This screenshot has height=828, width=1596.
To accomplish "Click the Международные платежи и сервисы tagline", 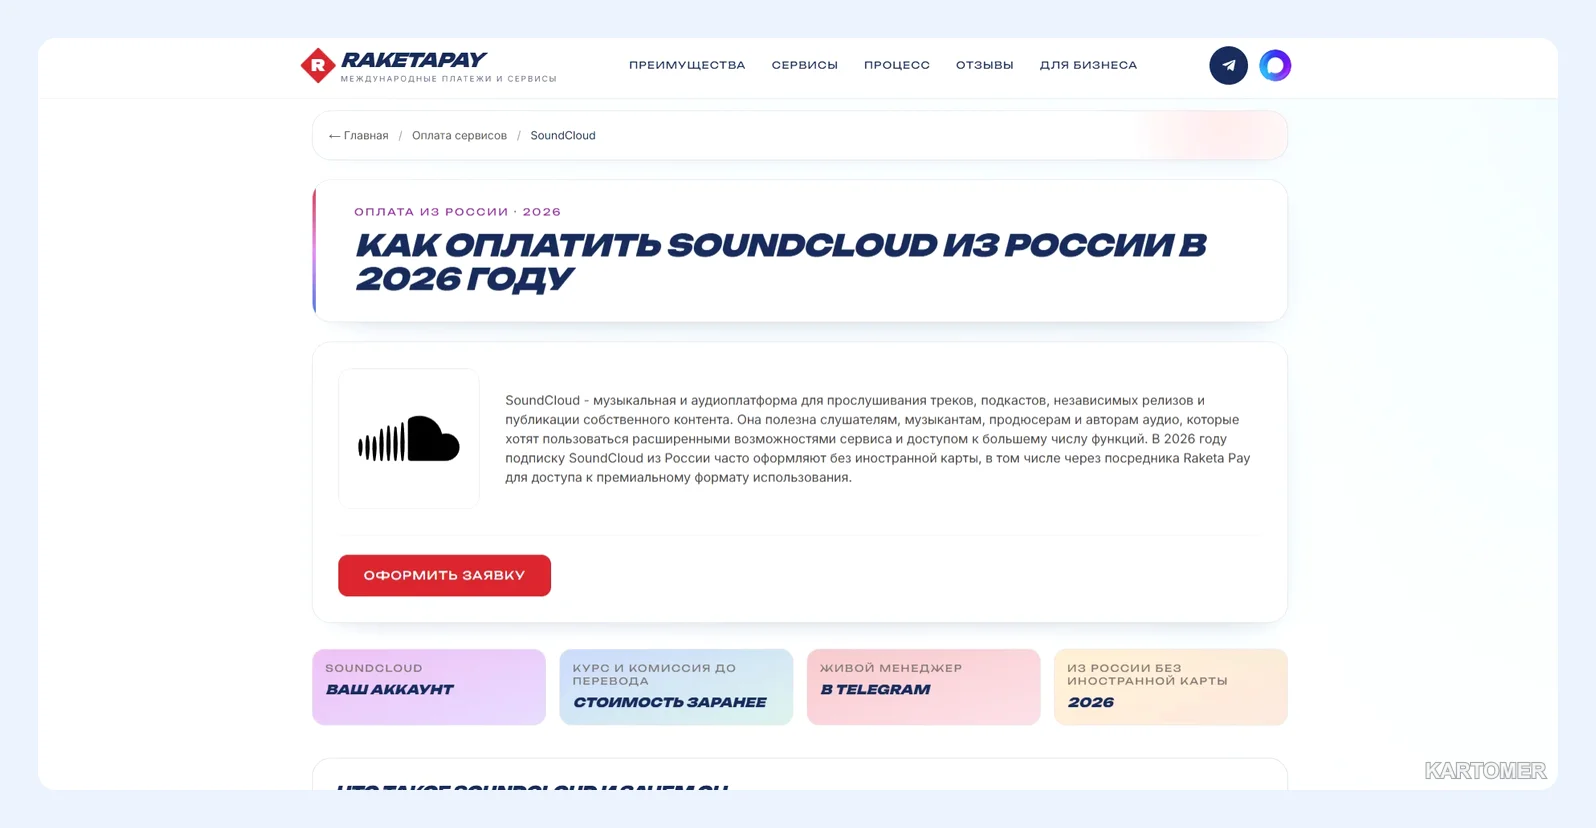I will click(x=448, y=79).
